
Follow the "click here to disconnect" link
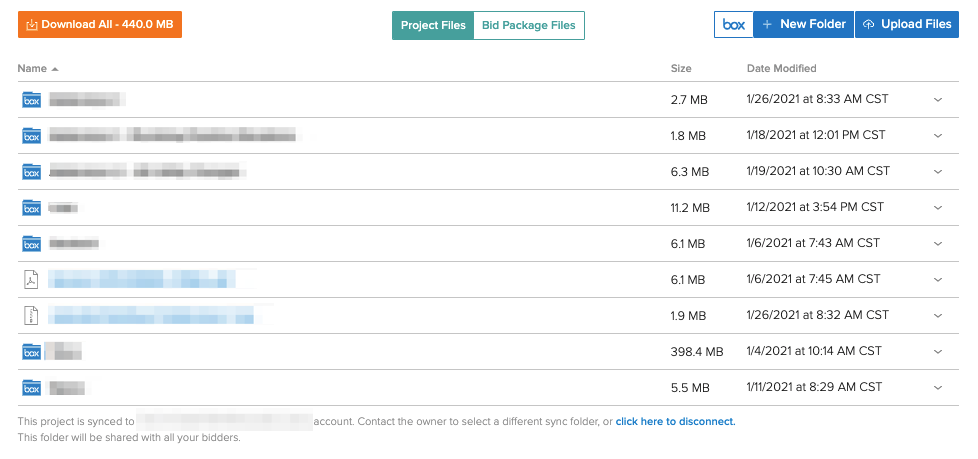click(675, 422)
